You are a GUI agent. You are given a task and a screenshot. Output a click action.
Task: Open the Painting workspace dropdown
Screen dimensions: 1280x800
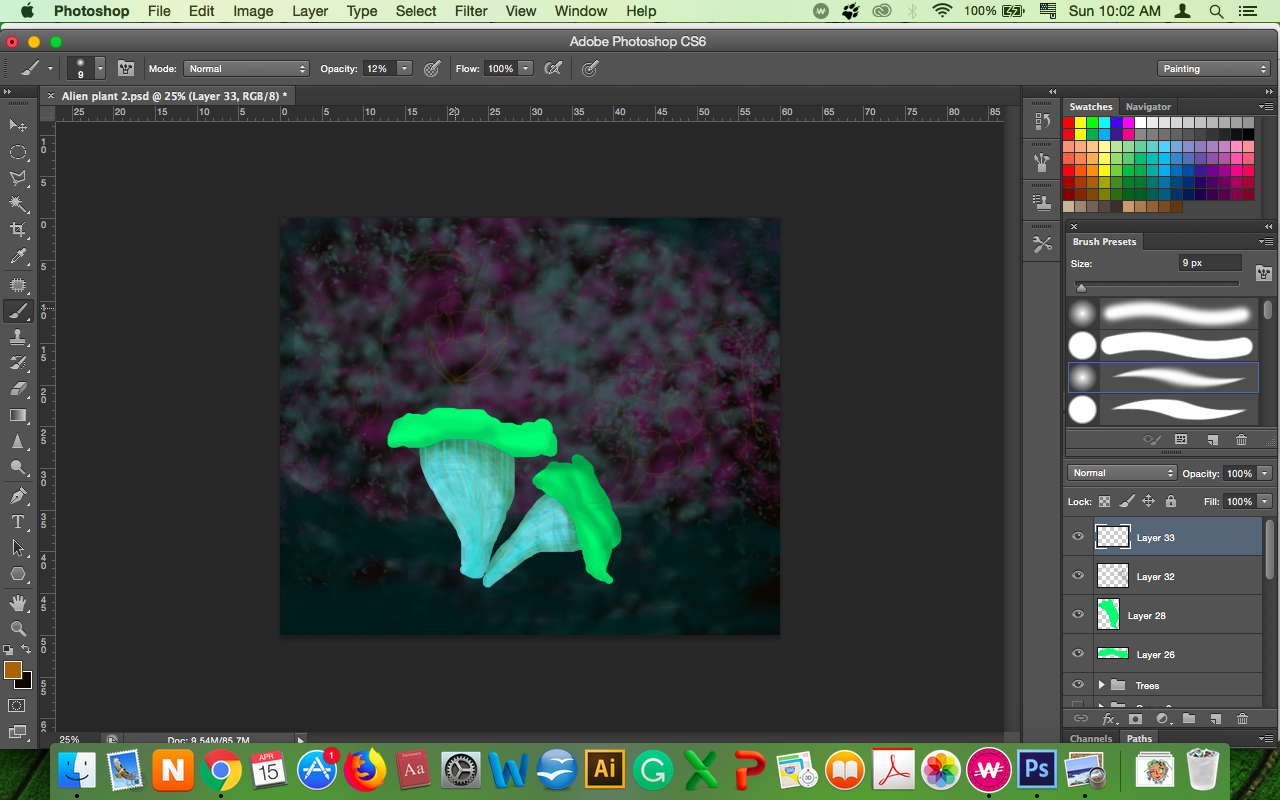click(1214, 69)
